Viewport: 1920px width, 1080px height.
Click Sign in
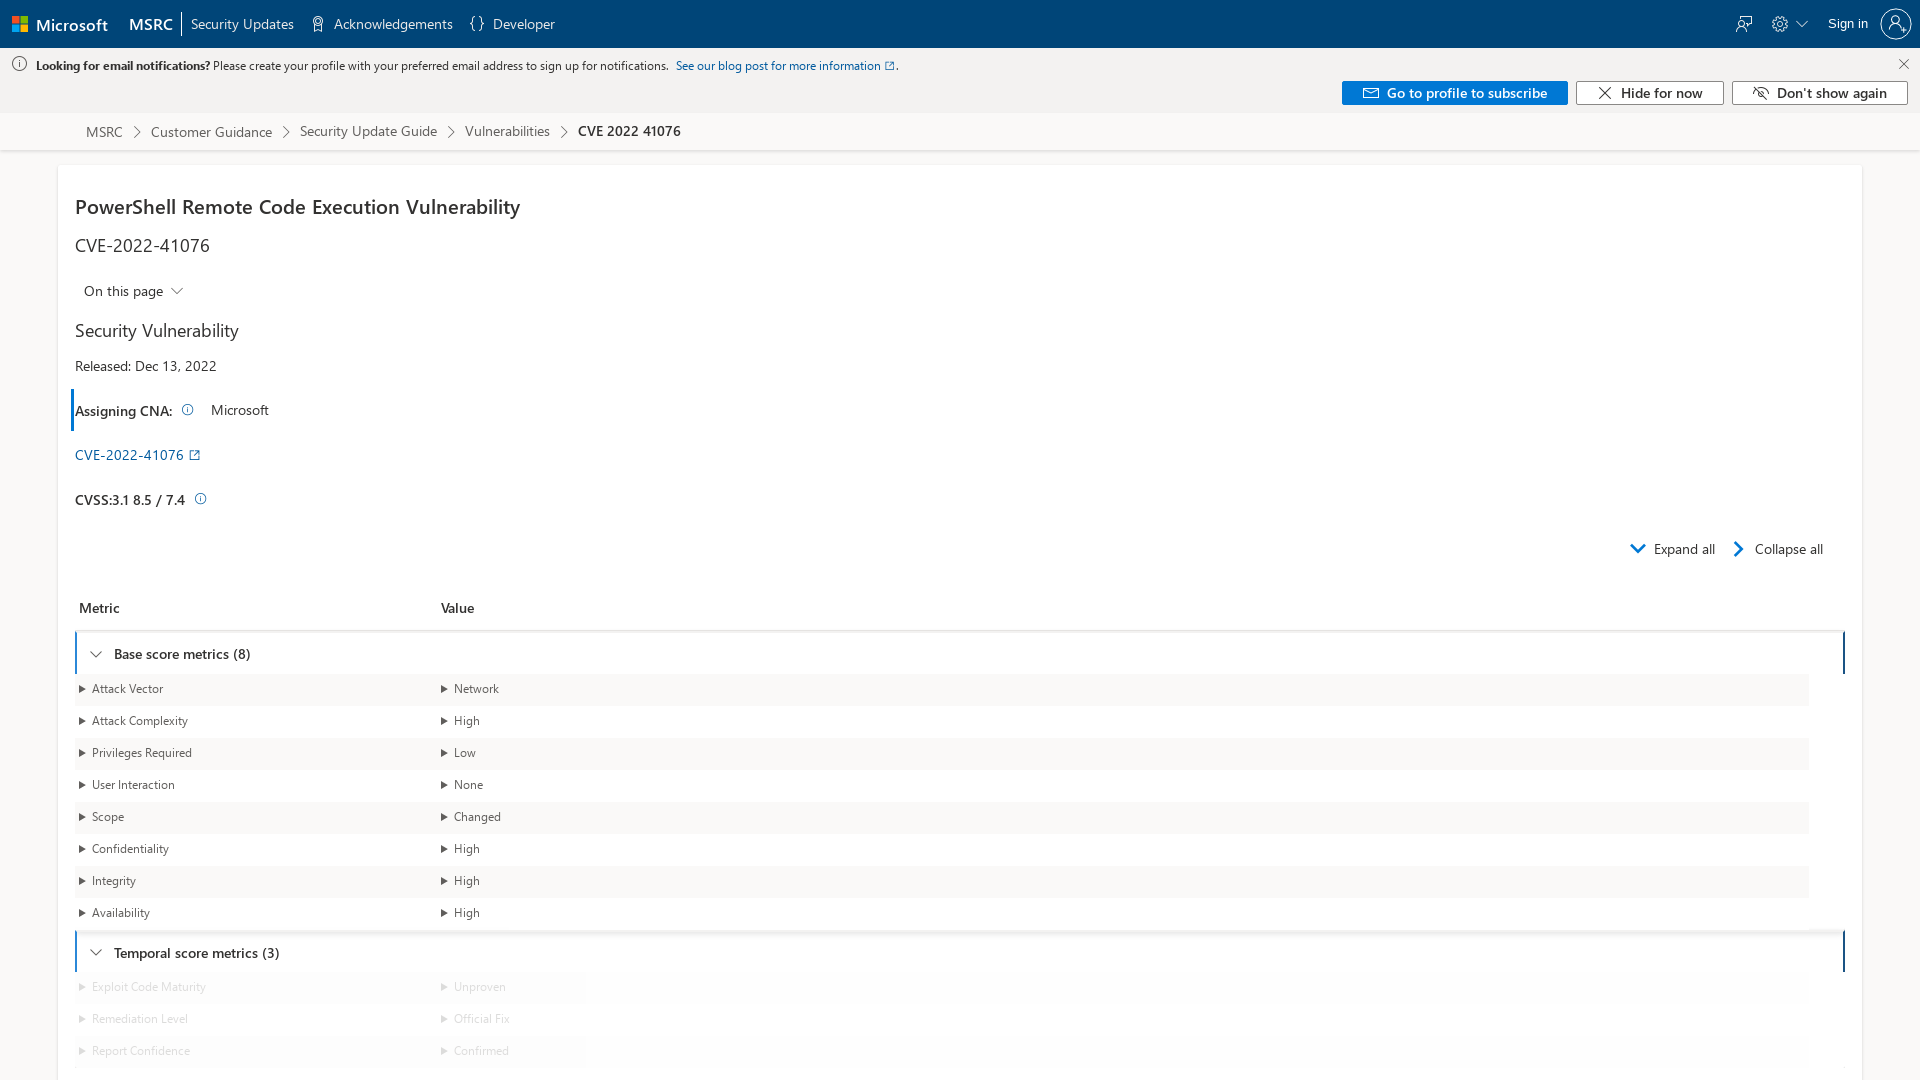(x=1847, y=24)
